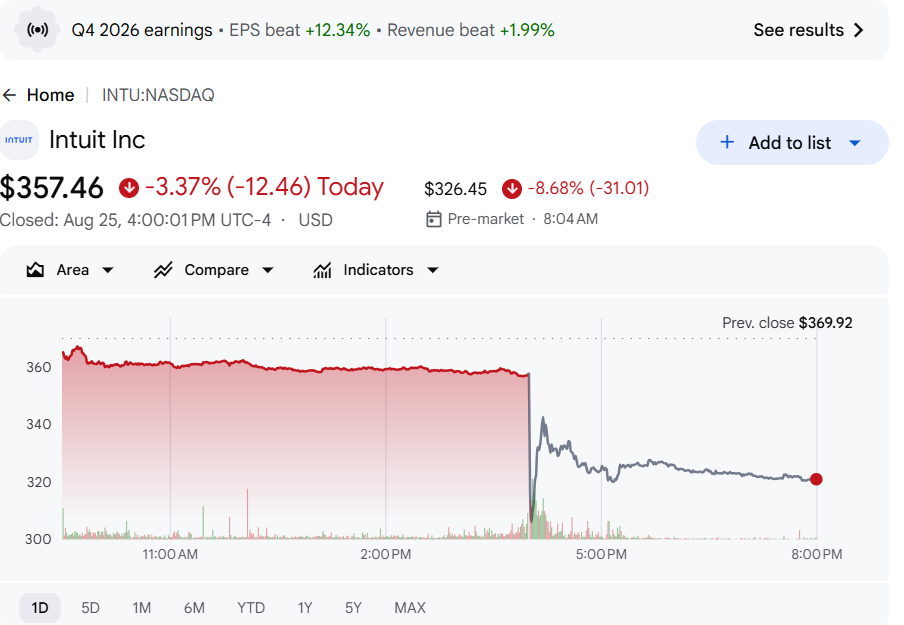Viewport: 904px width, 625px height.
Task: Click the Indicators chart icon
Action: point(322,270)
